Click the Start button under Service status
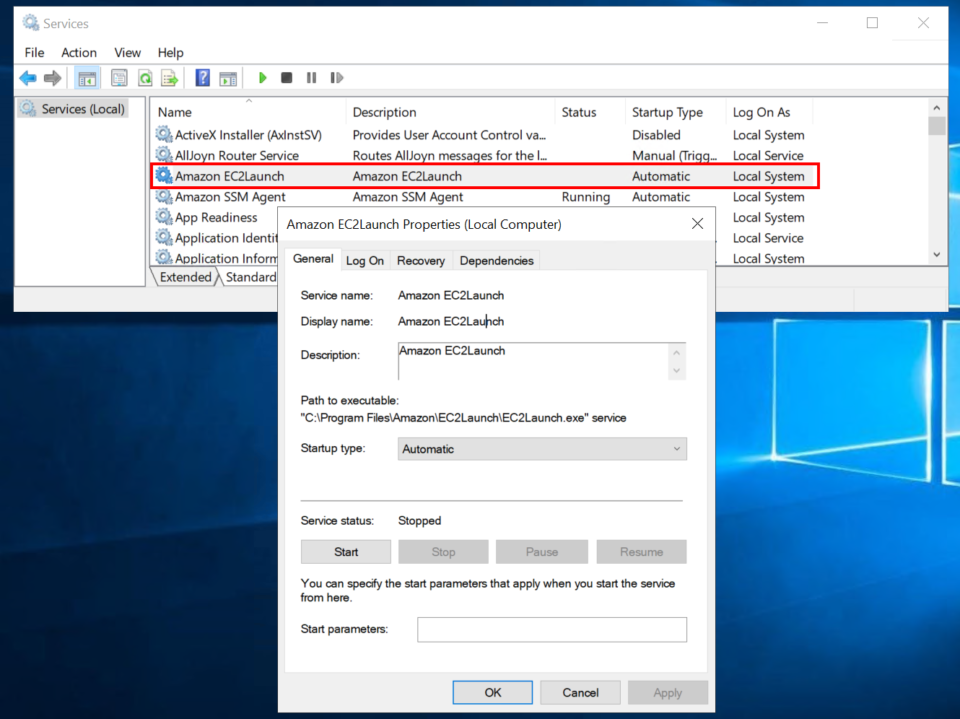 [346, 552]
